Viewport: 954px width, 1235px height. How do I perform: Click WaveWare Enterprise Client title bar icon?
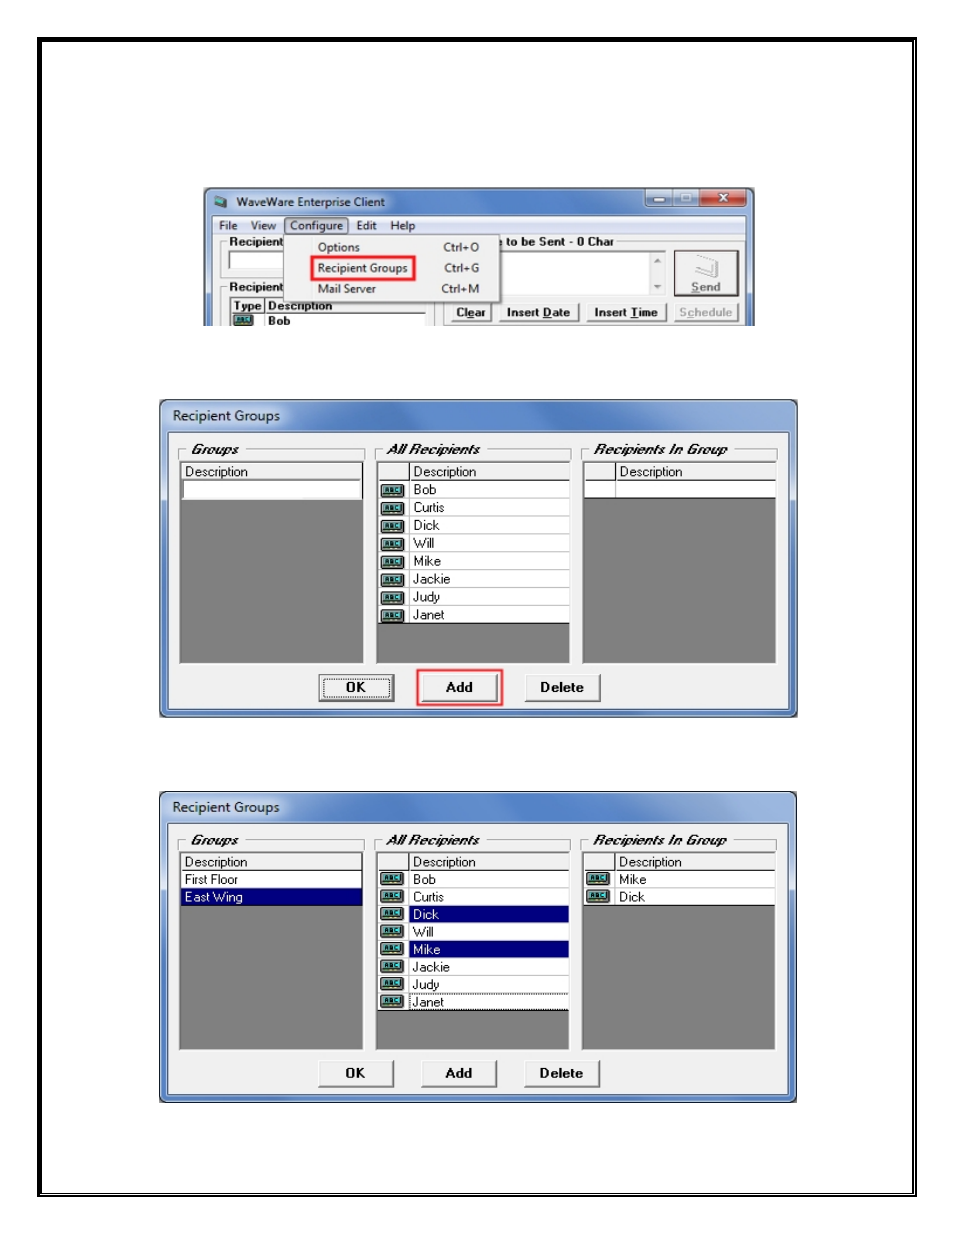click(x=221, y=201)
